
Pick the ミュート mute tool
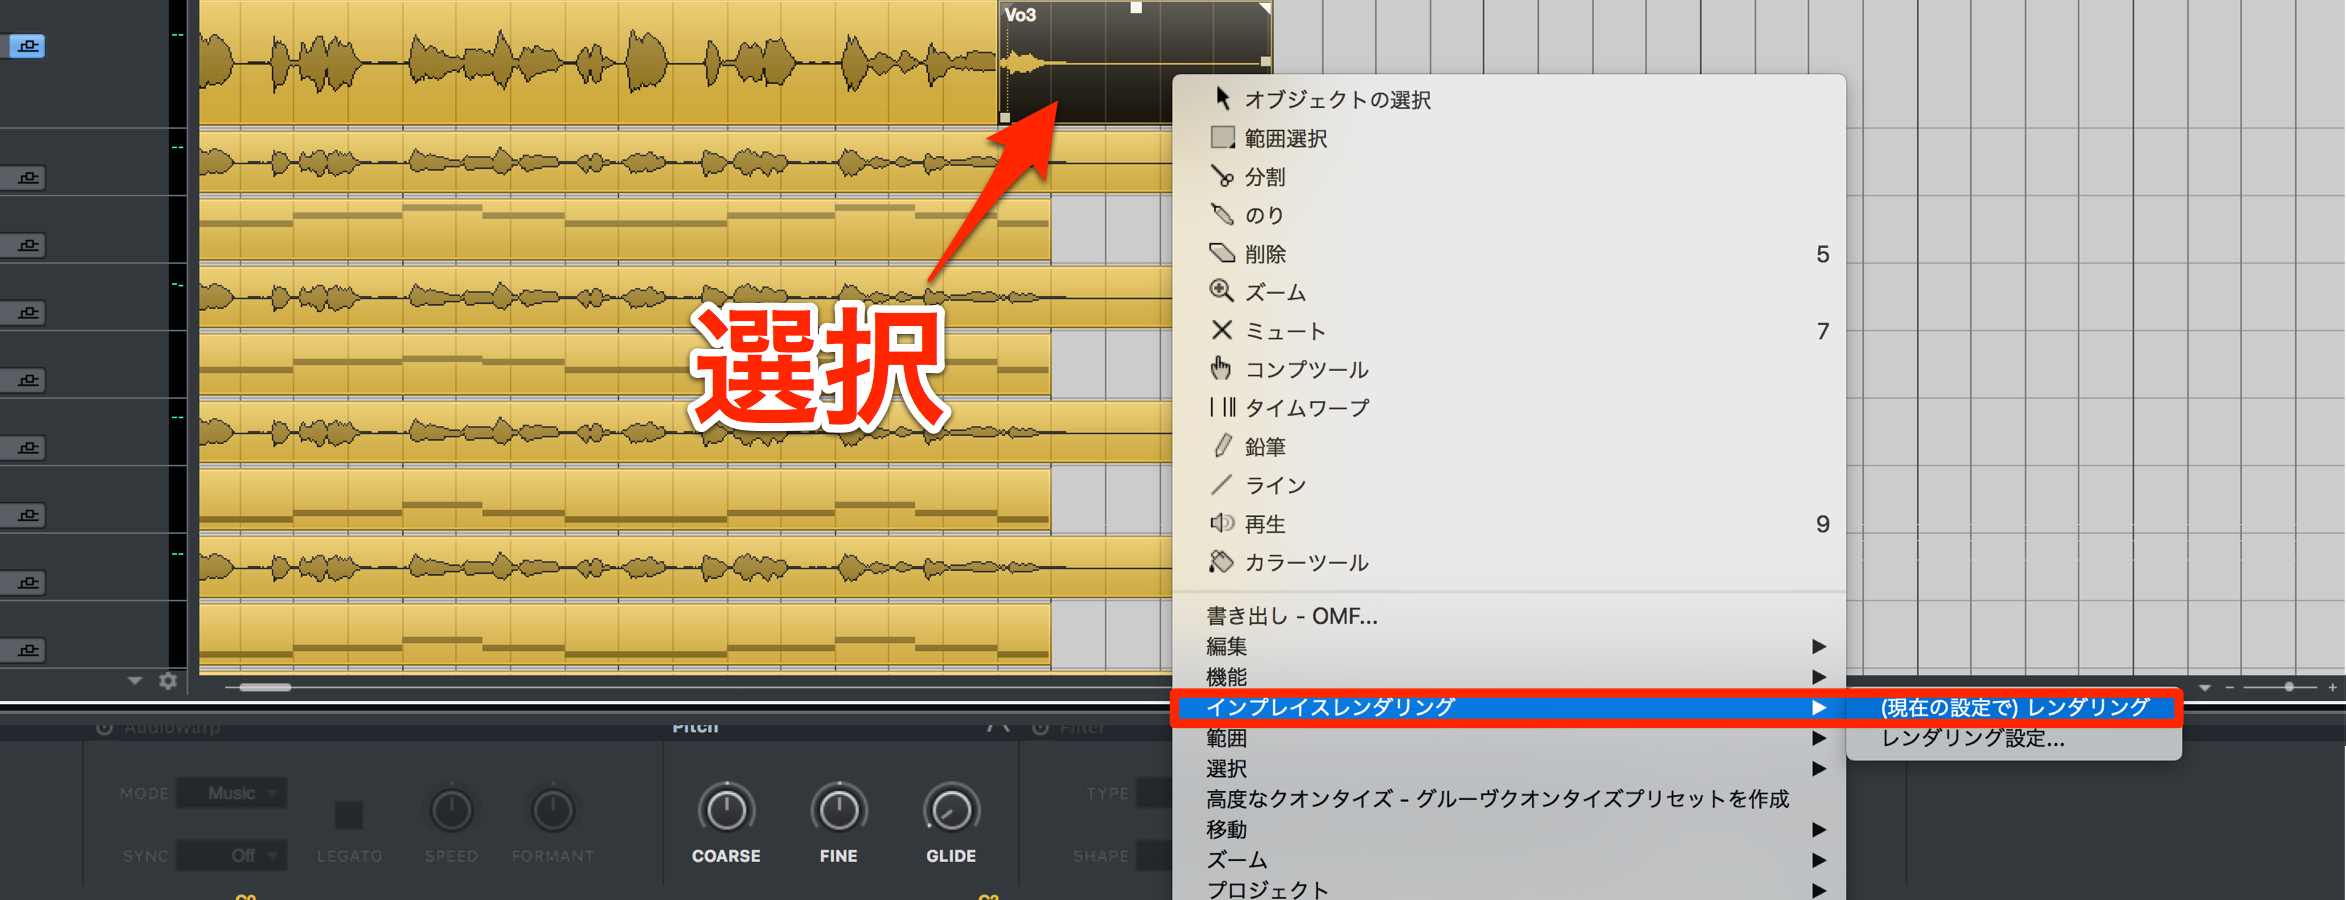click(1510, 331)
